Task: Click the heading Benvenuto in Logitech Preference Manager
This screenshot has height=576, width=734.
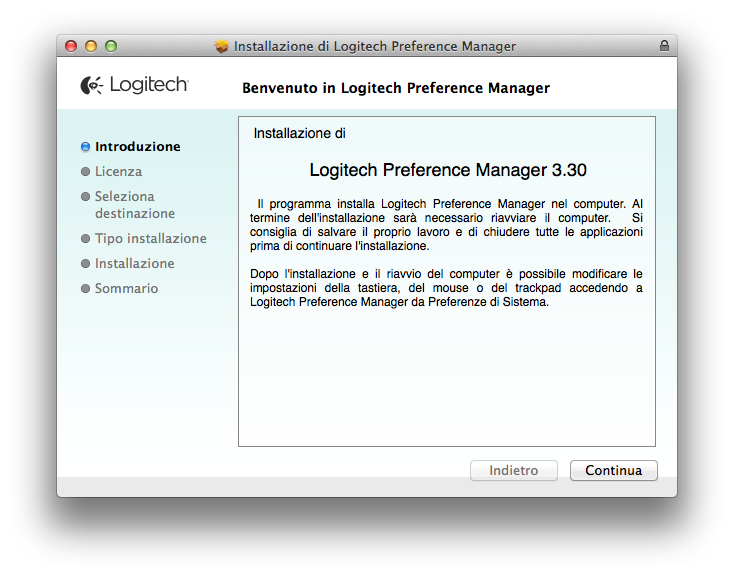Action: coord(396,88)
